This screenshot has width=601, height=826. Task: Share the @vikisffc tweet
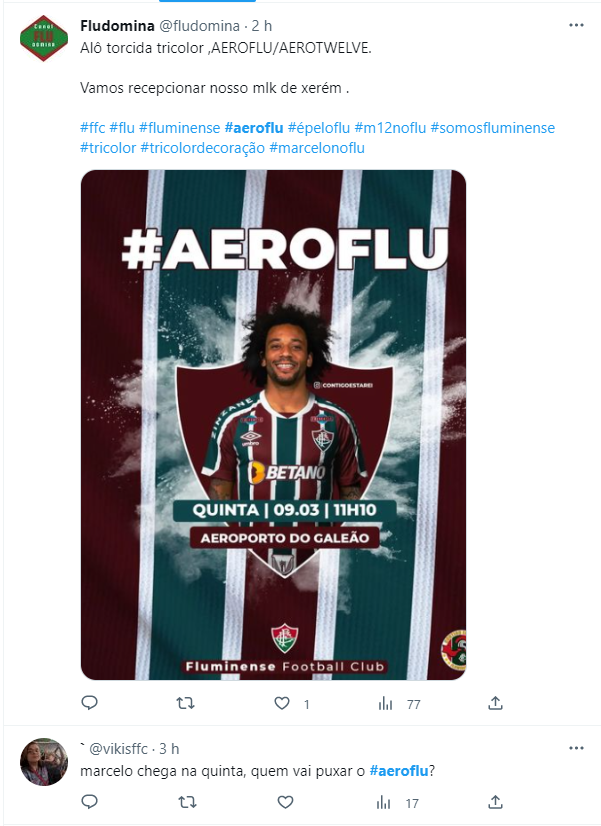(495, 802)
